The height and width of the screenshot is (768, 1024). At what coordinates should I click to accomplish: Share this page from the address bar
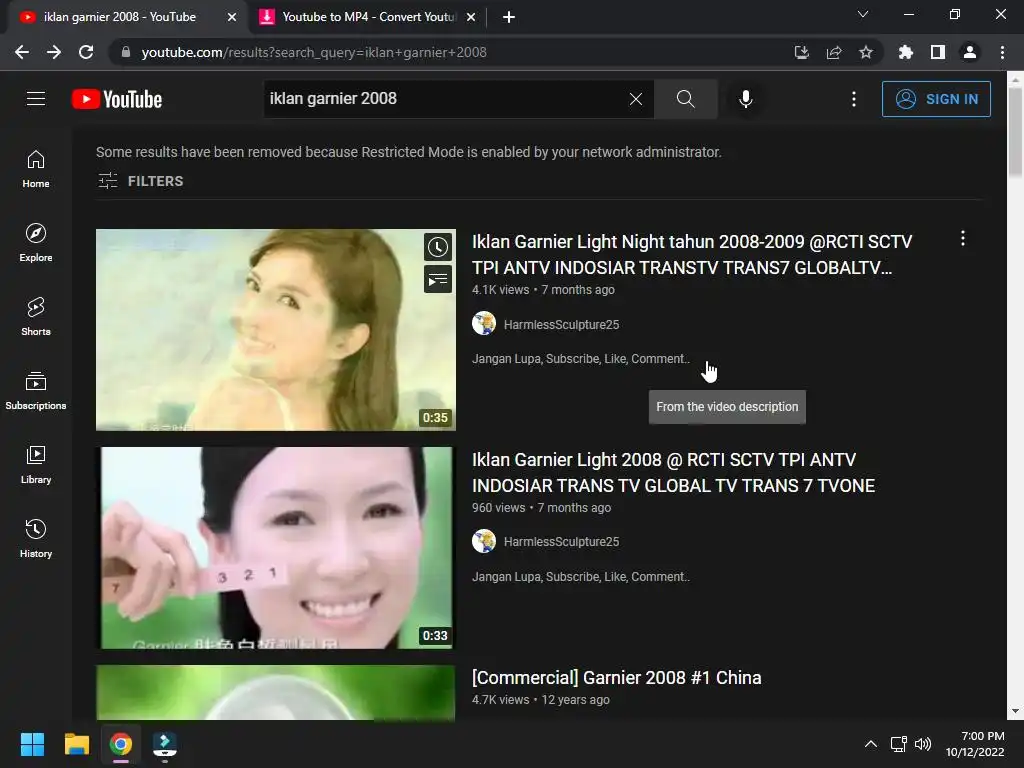tap(834, 52)
